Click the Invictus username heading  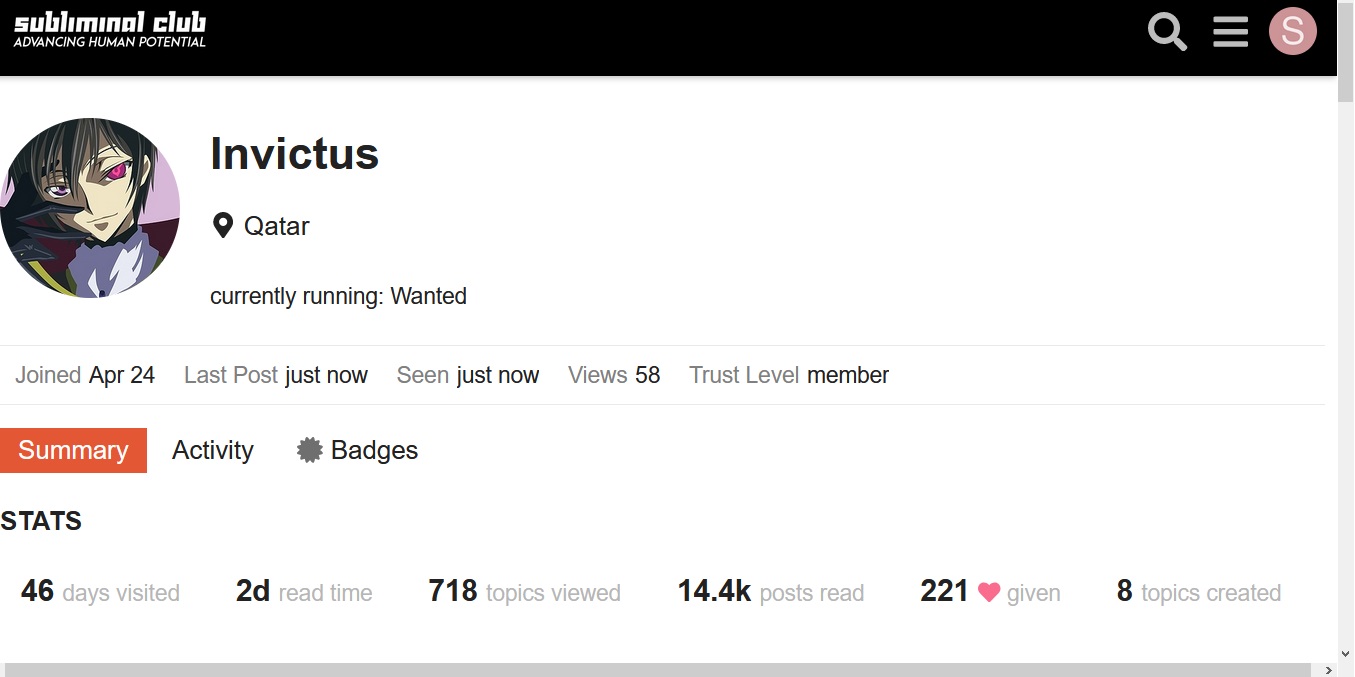pos(295,154)
